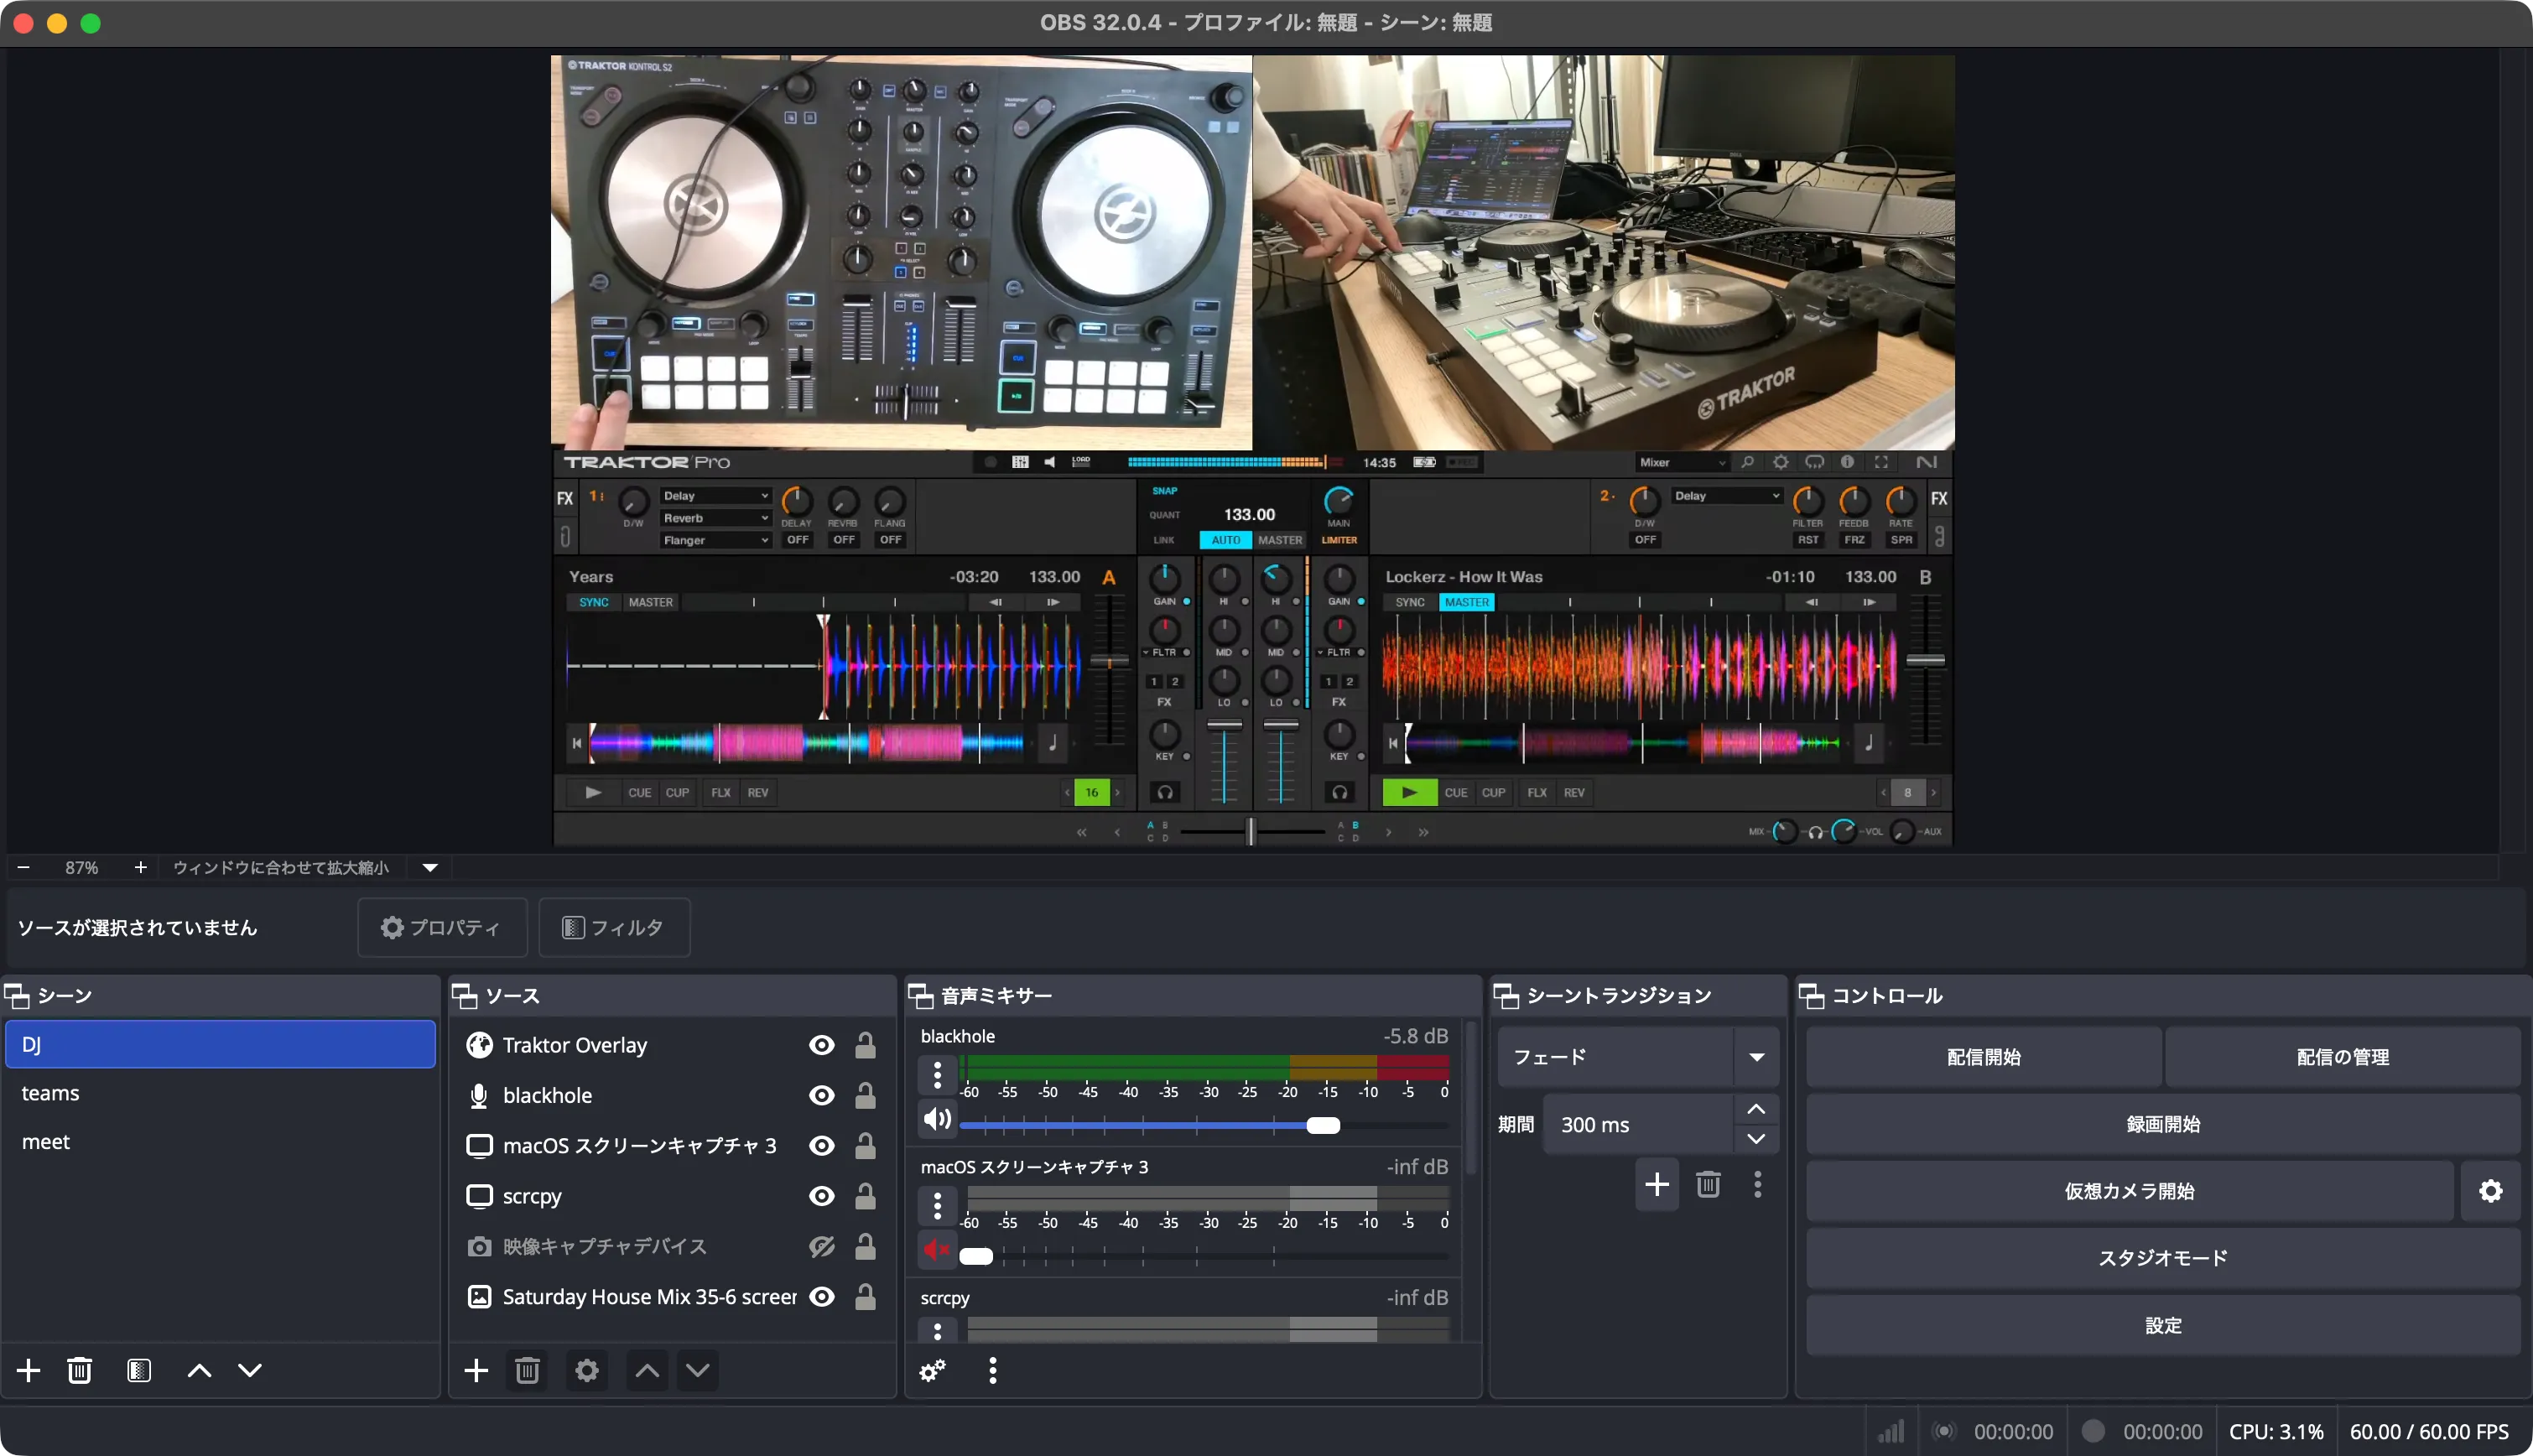This screenshot has height=1456, width=2533.
Task: Add a new source with plus icon
Action: pos(476,1370)
